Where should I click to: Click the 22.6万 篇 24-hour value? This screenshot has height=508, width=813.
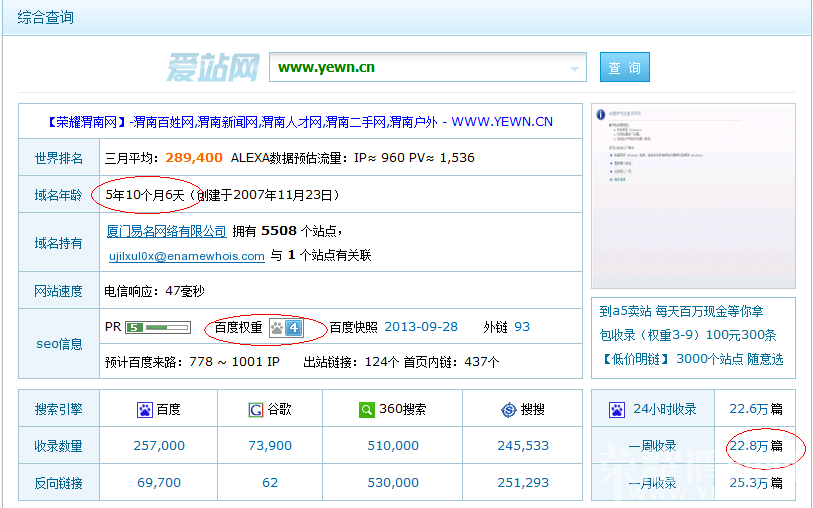coord(756,409)
